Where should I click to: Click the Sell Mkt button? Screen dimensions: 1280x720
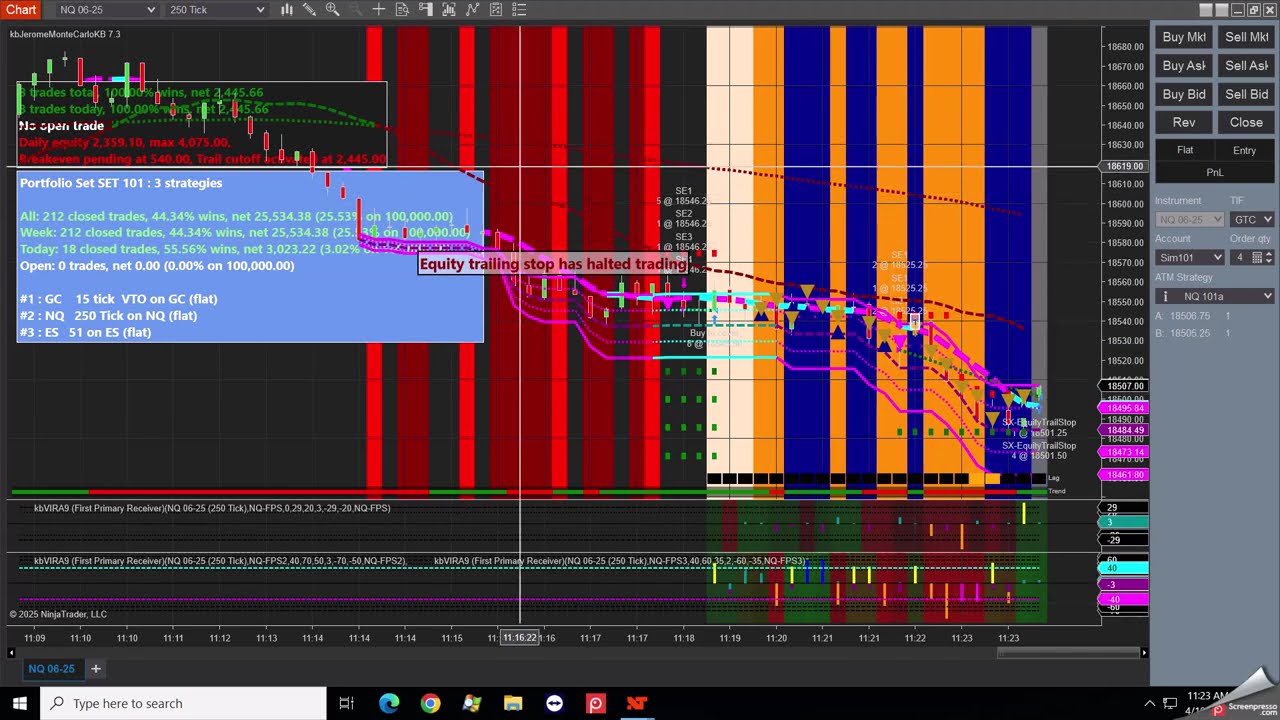click(x=1246, y=37)
